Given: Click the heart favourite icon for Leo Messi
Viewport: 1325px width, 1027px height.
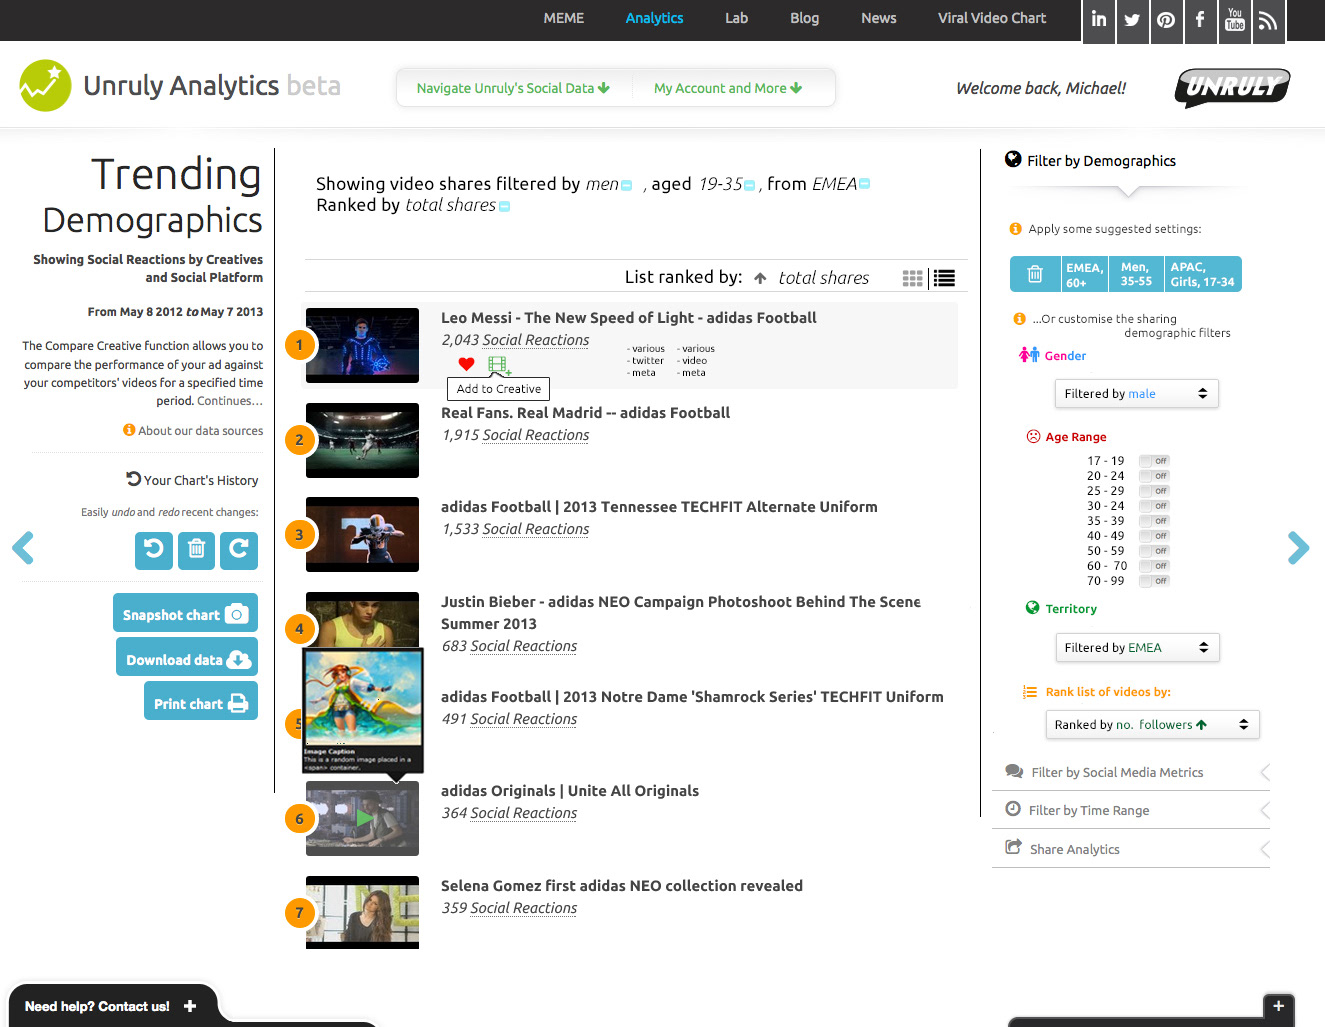Looking at the screenshot, I should pyautogui.click(x=466, y=364).
